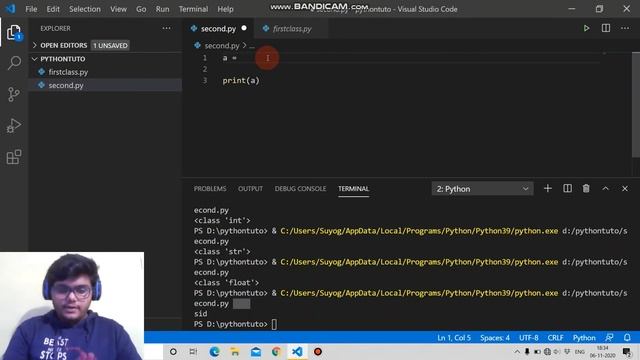Open Bandicam recorder from taskbar
The height and width of the screenshot is (360, 640).
(x=318, y=351)
